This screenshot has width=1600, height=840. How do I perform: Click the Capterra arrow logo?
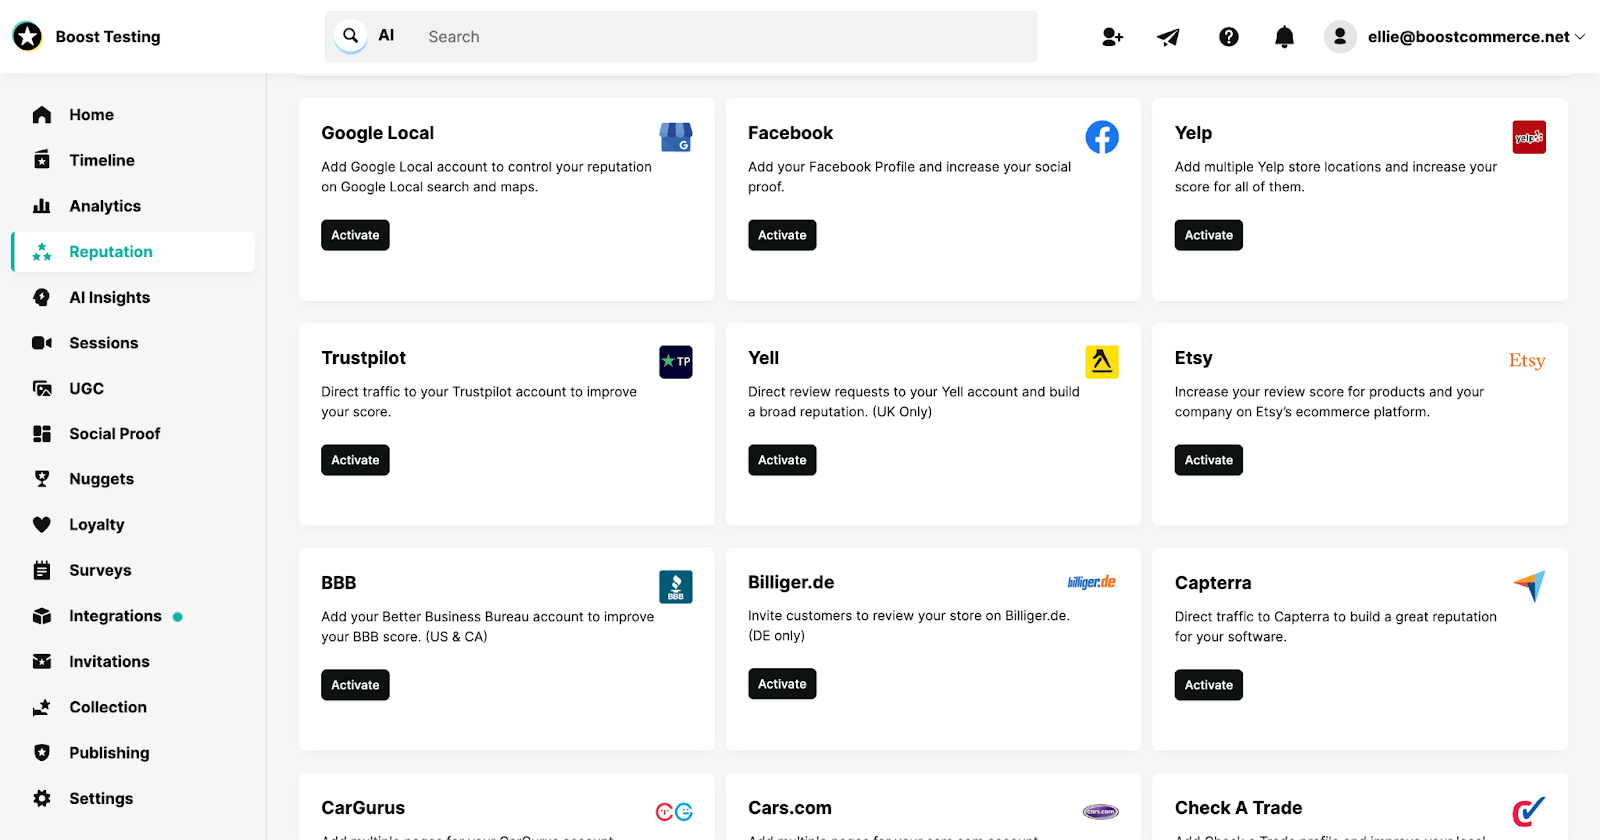1529,586
